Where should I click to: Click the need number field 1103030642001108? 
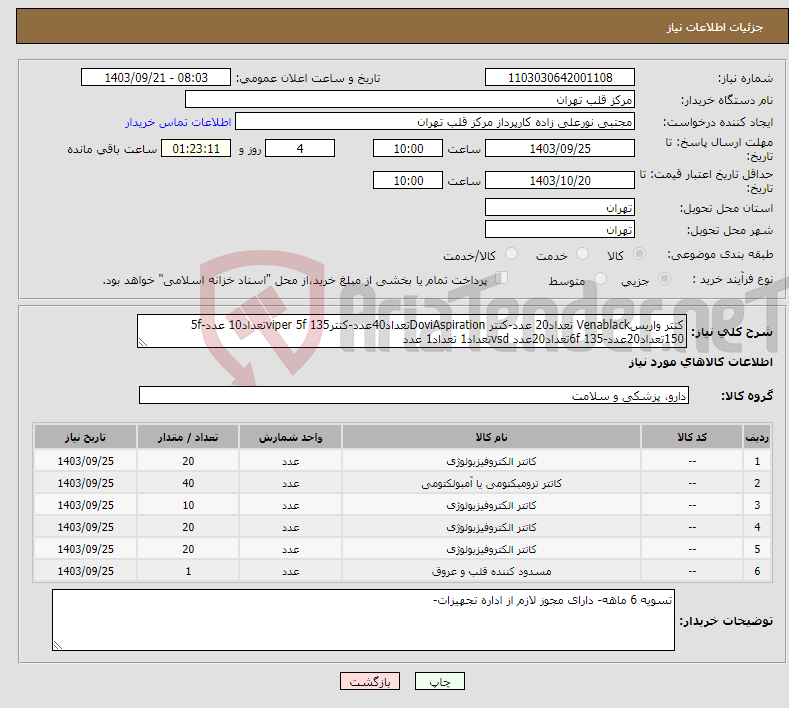pos(560,77)
